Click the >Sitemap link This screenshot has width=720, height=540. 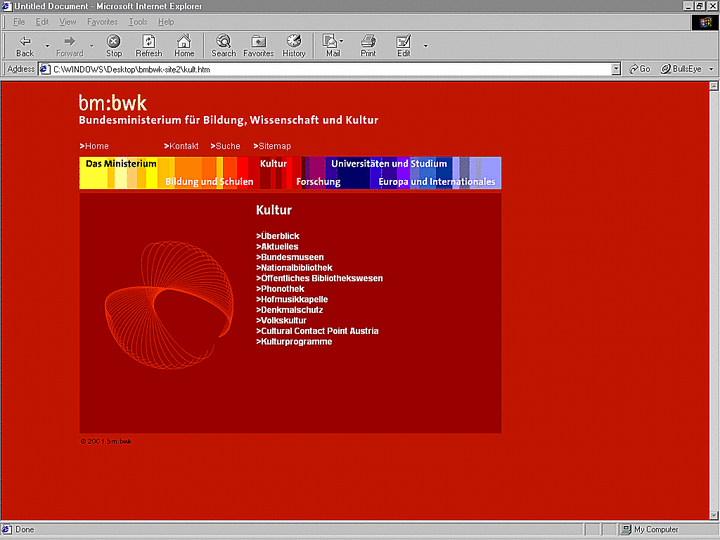point(272,146)
